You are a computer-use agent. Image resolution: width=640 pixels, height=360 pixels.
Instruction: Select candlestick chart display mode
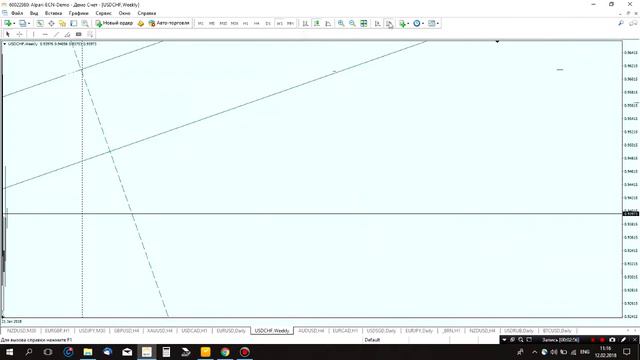(x=317, y=24)
